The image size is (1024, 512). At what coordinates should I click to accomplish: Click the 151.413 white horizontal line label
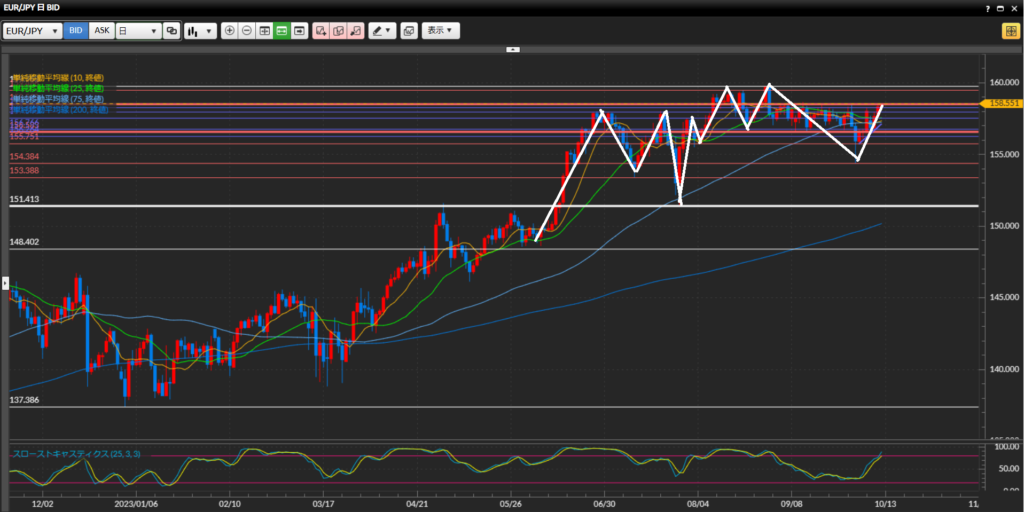point(25,200)
